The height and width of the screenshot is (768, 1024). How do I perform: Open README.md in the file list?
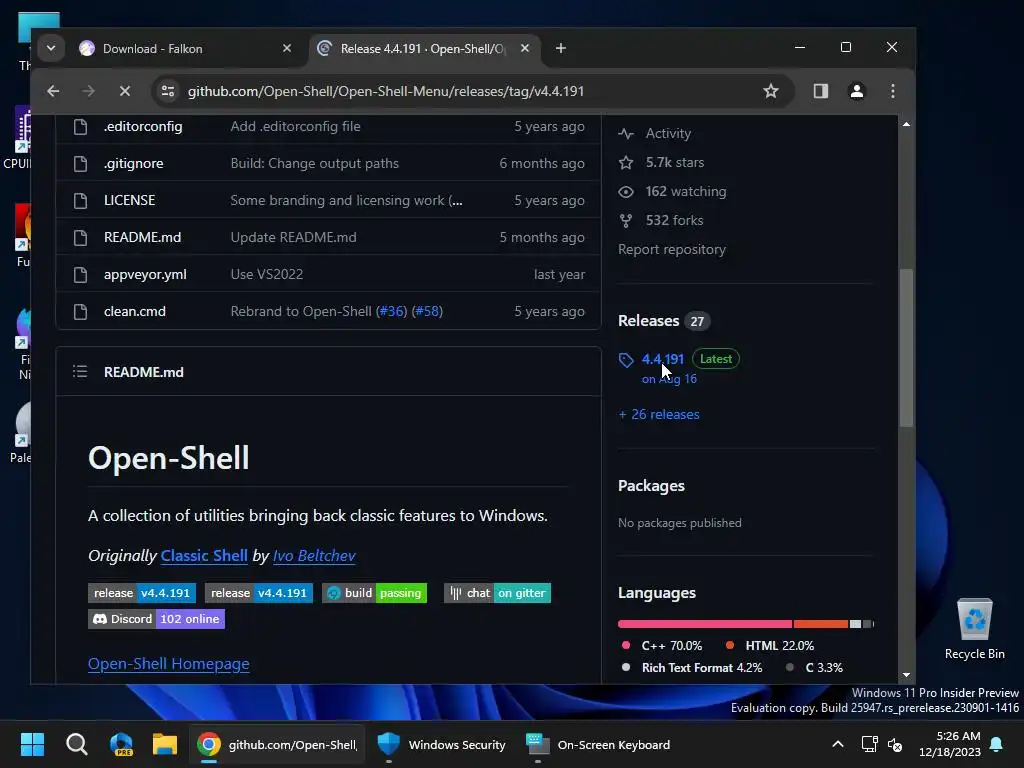(x=142, y=237)
